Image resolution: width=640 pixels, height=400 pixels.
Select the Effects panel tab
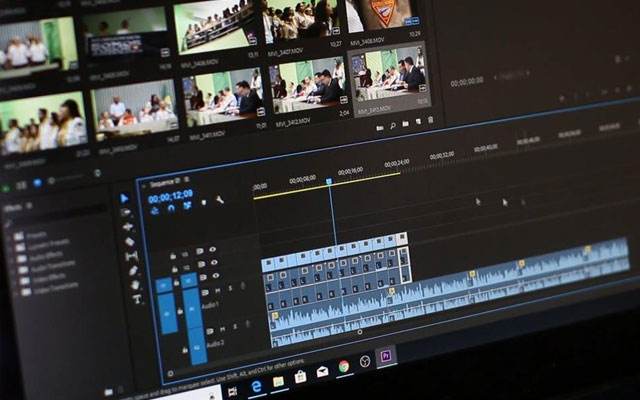pos(12,208)
